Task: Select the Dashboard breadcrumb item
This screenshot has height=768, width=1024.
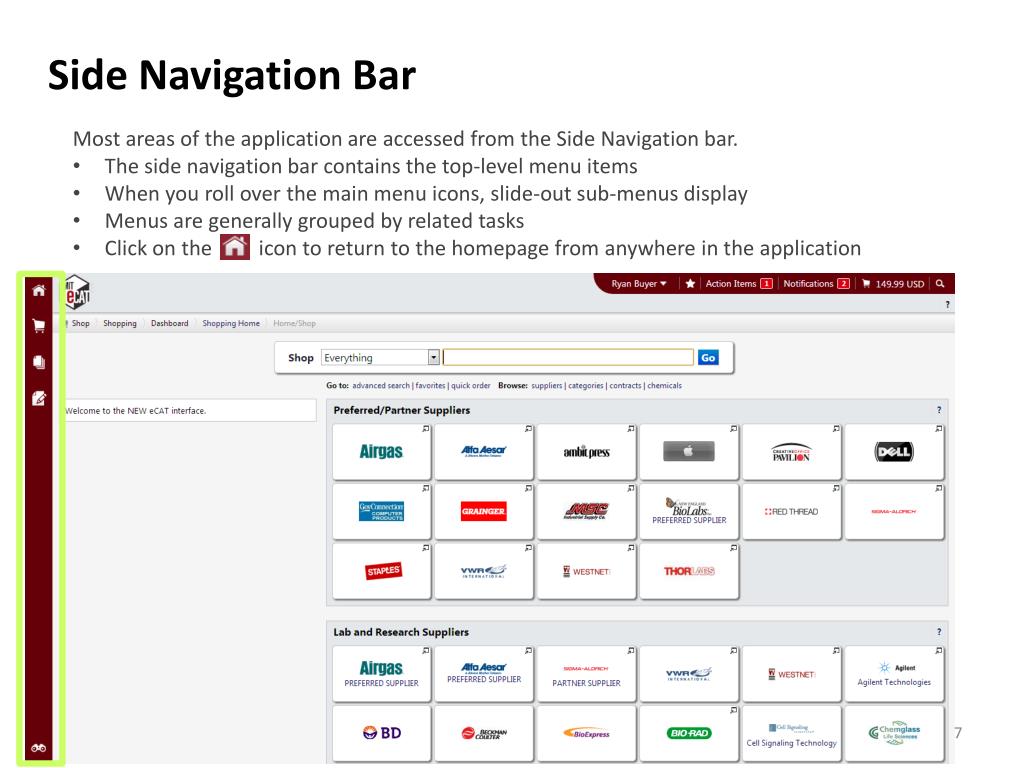Action: tap(169, 323)
